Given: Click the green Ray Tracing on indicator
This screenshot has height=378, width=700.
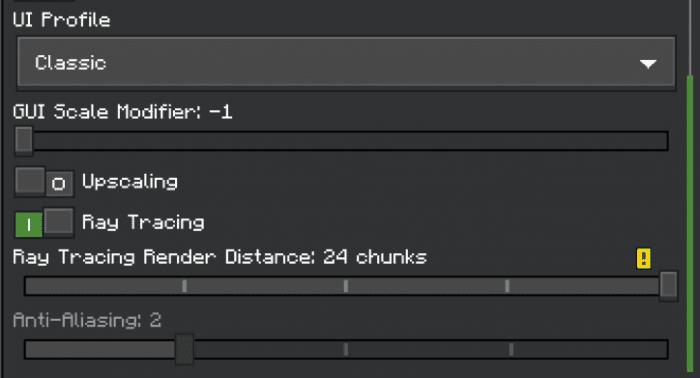Looking at the screenshot, I should [x=29, y=224].
